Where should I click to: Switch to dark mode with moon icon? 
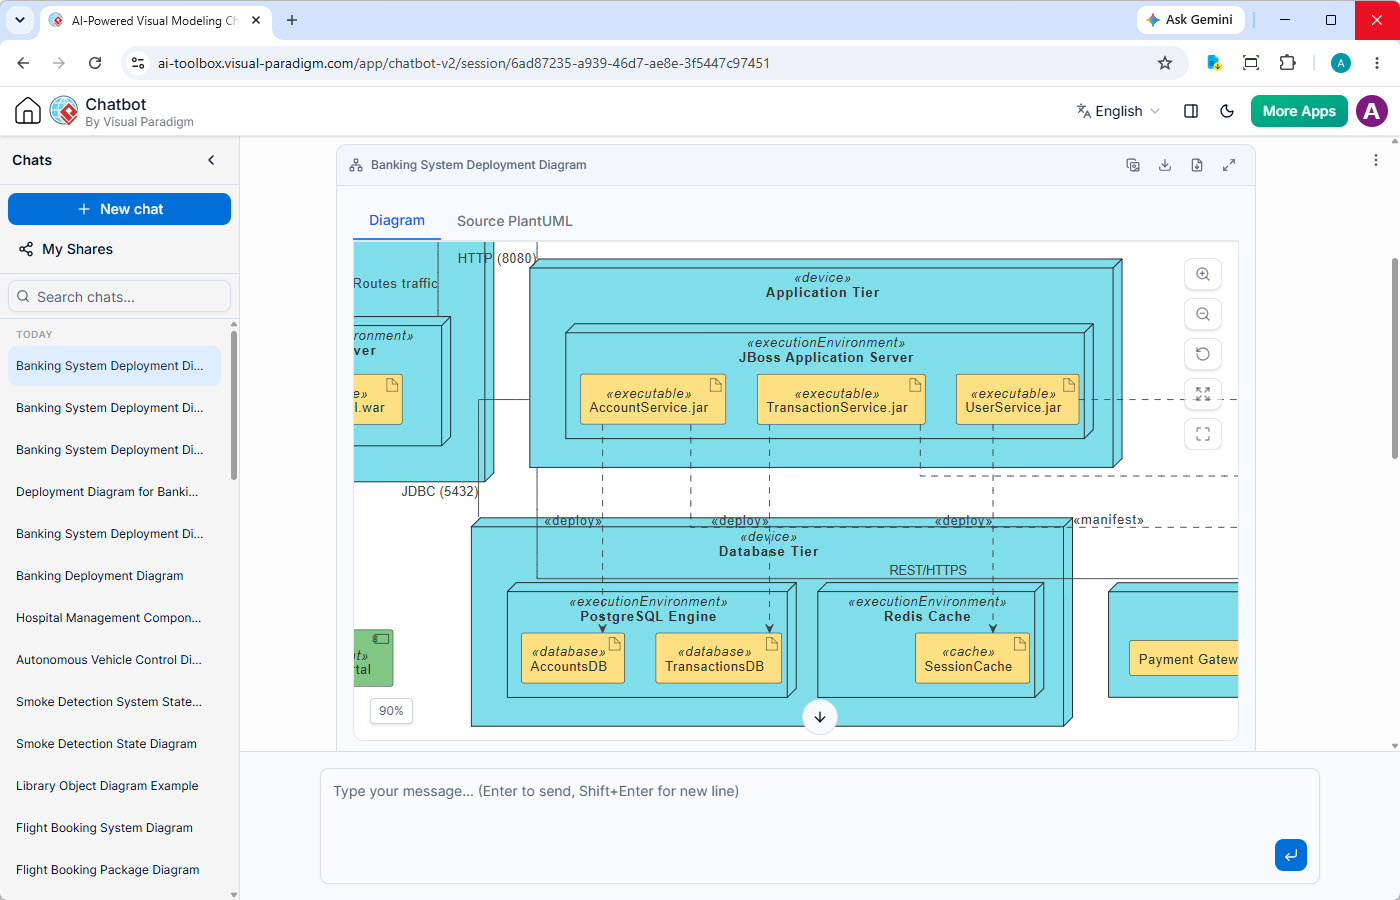click(1227, 111)
